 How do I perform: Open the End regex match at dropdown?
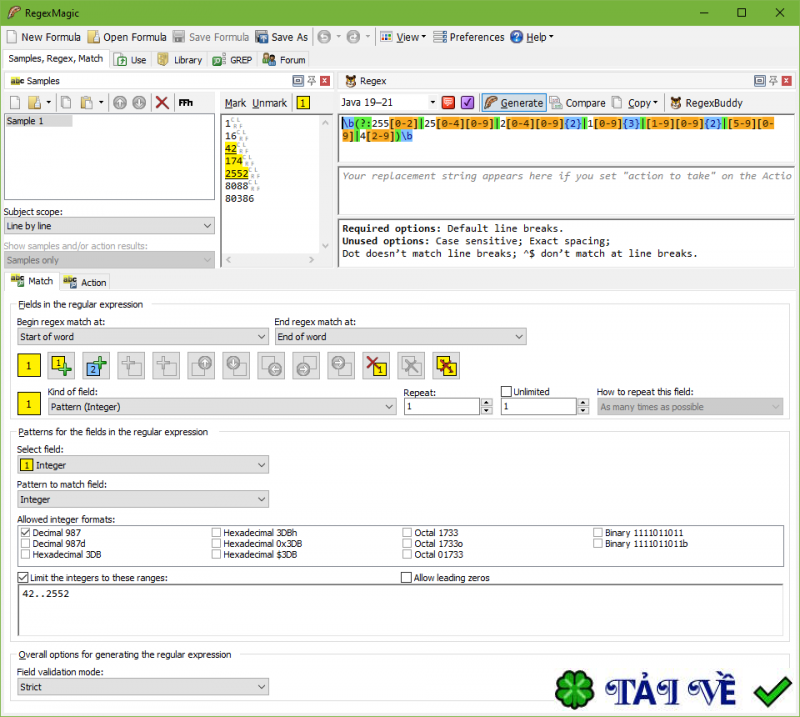pos(401,336)
